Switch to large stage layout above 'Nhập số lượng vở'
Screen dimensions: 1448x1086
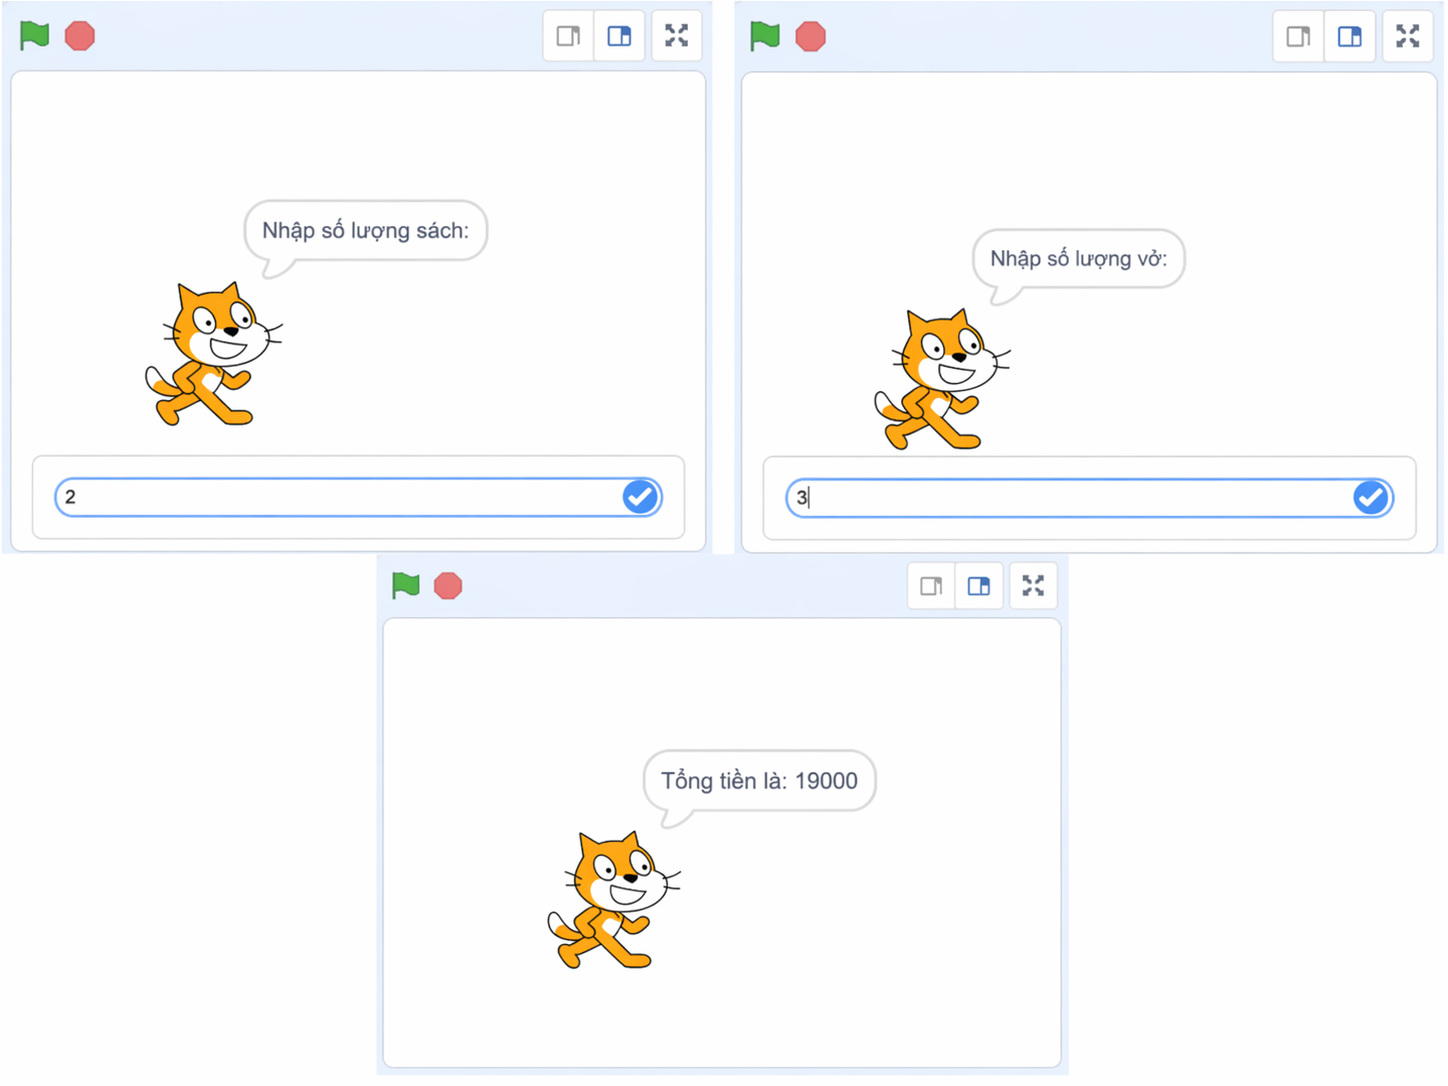click(x=1350, y=37)
